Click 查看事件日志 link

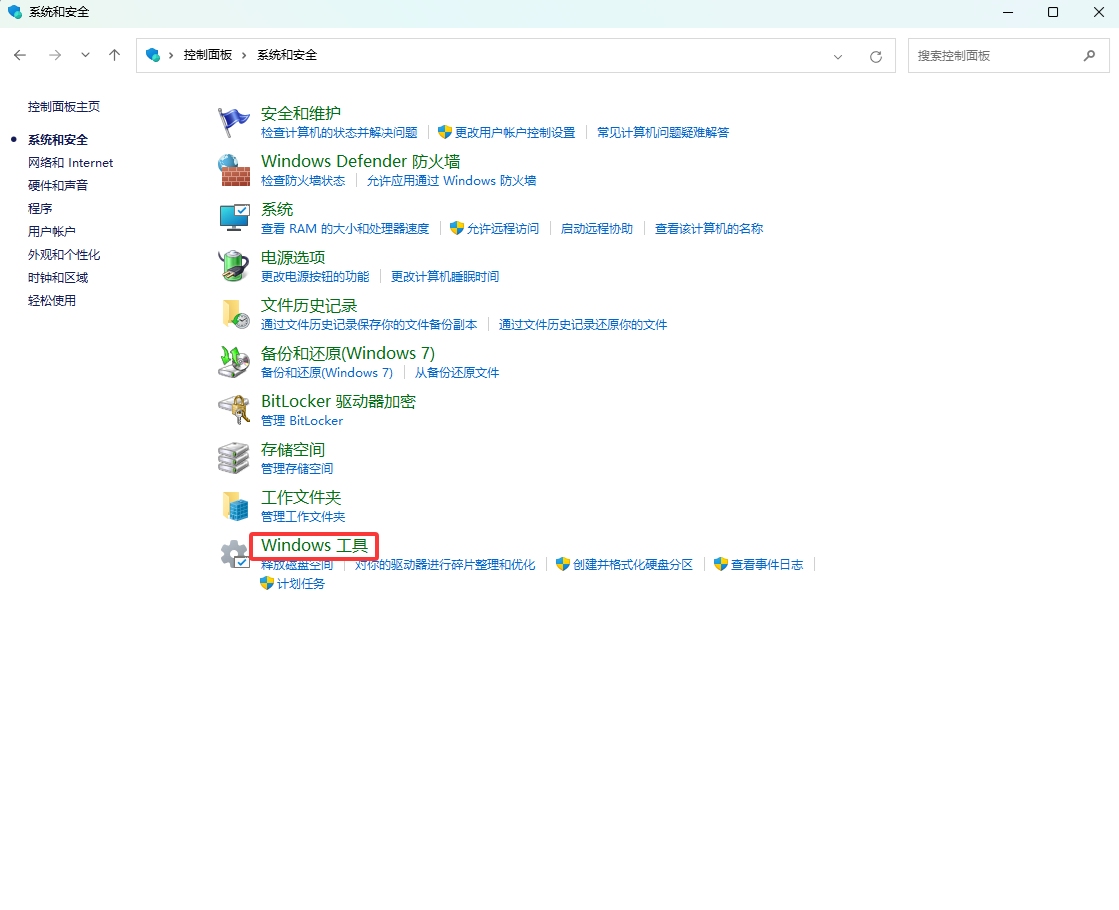(x=766, y=565)
